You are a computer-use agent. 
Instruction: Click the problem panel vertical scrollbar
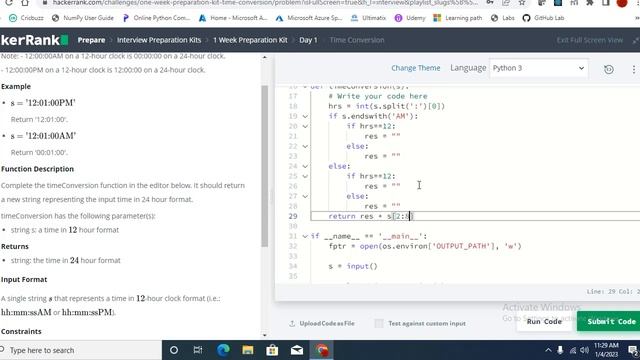[264, 166]
